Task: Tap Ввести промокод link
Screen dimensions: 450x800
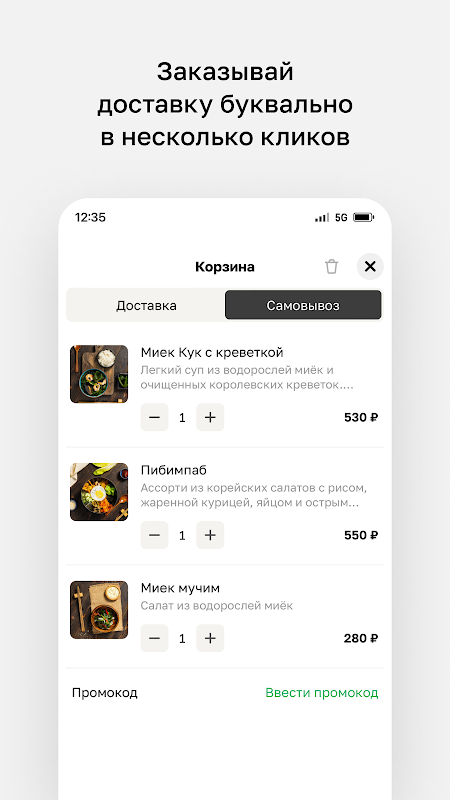Action: point(322,693)
